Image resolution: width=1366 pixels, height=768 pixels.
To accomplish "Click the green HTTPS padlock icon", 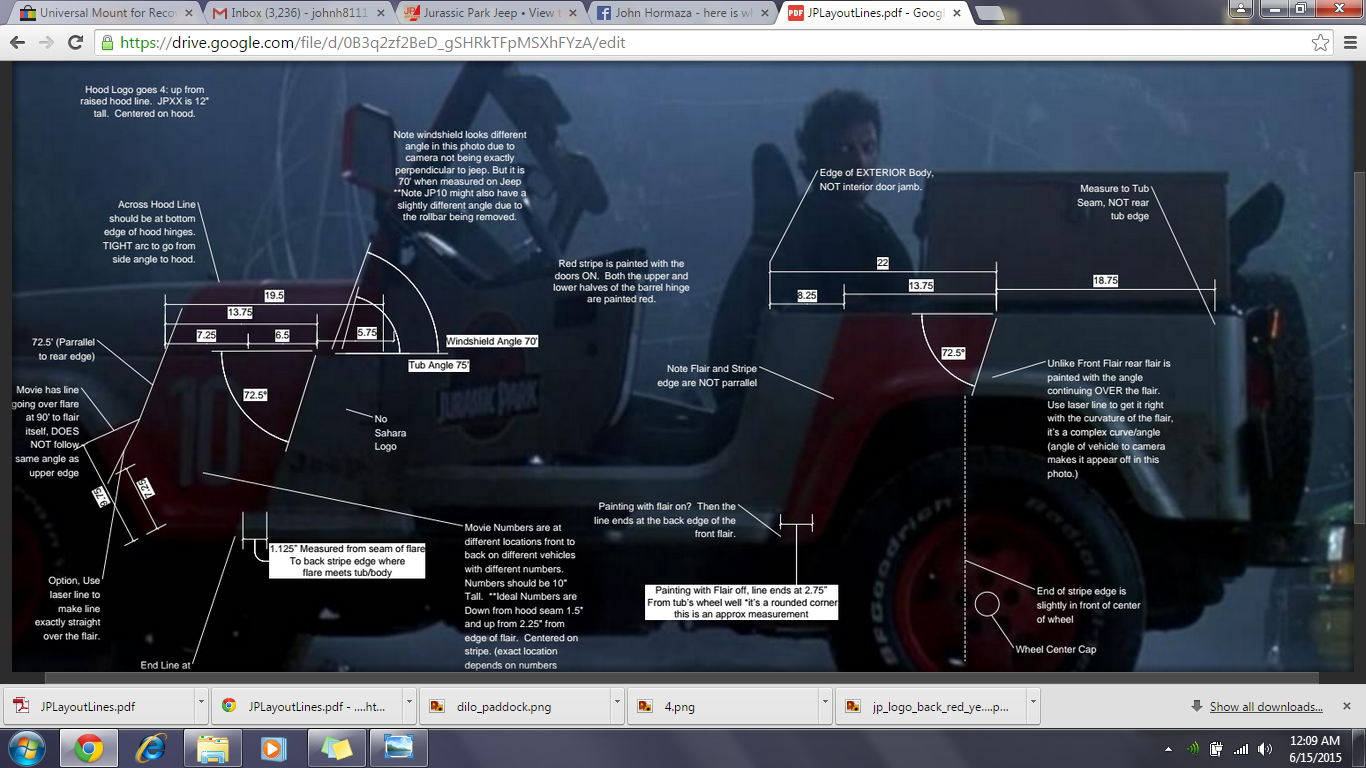I will tap(108, 43).
